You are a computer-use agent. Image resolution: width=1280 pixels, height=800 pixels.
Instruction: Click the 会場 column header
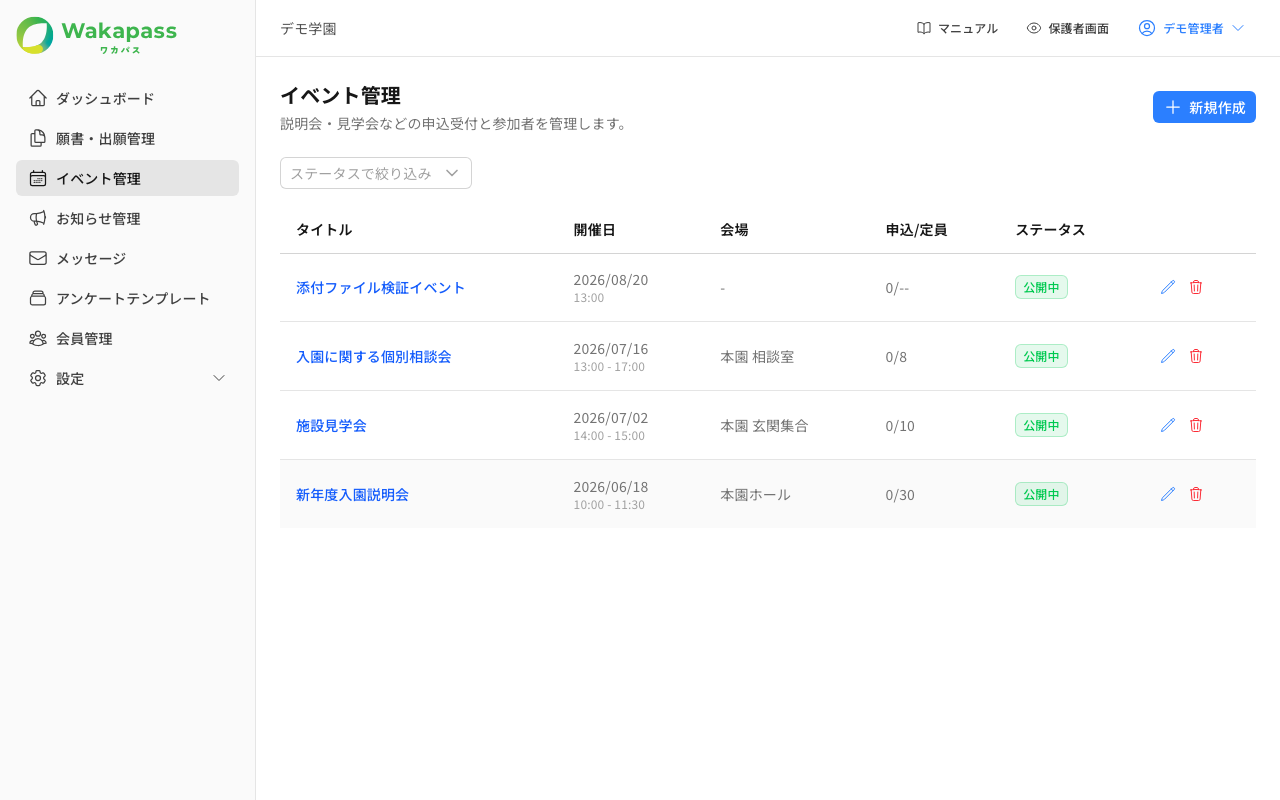(734, 229)
